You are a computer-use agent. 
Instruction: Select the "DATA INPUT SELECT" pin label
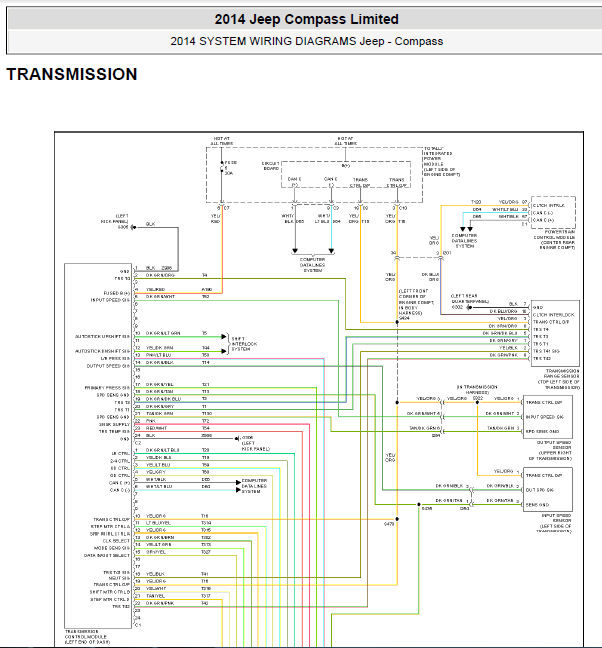pyautogui.click(x=107, y=555)
